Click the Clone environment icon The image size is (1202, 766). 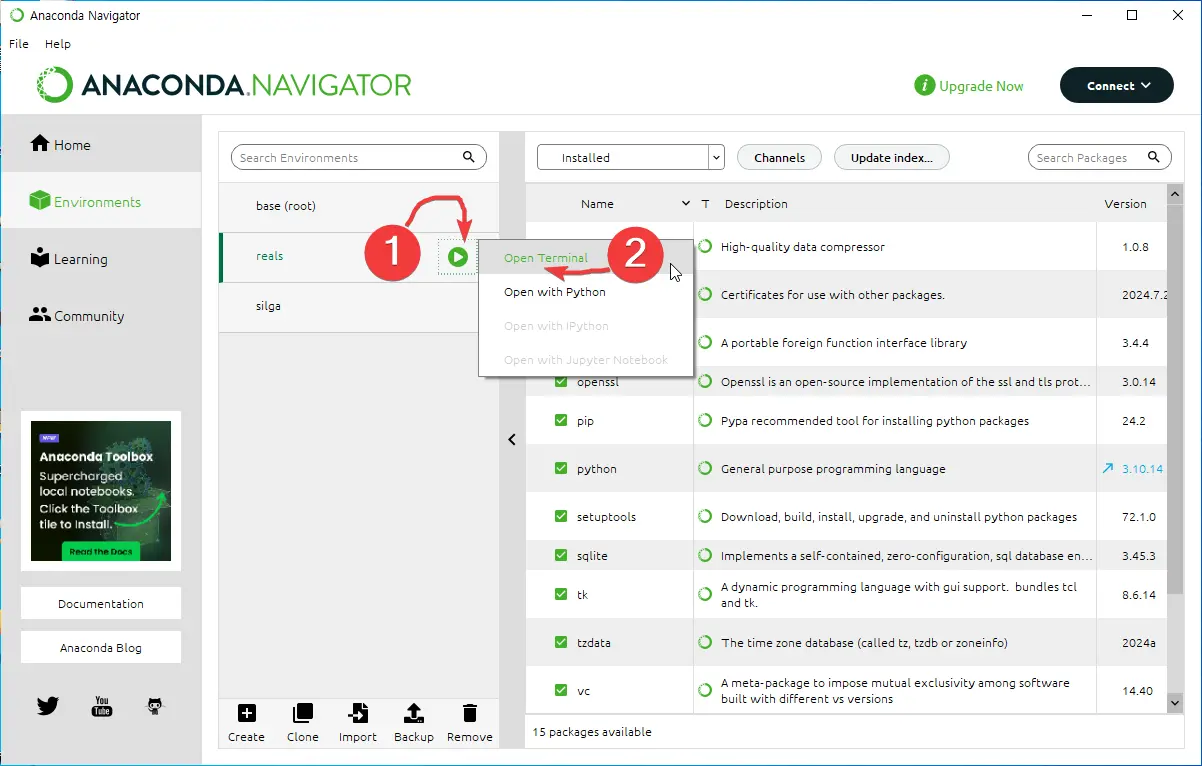point(302,713)
